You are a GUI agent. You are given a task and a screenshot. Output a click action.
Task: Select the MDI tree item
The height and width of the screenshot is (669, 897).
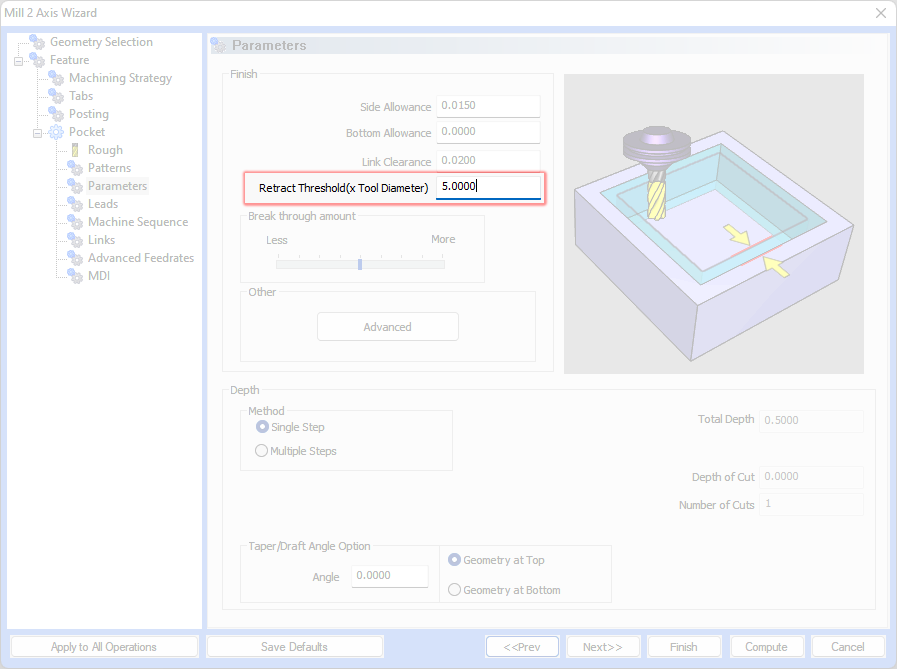(98, 276)
